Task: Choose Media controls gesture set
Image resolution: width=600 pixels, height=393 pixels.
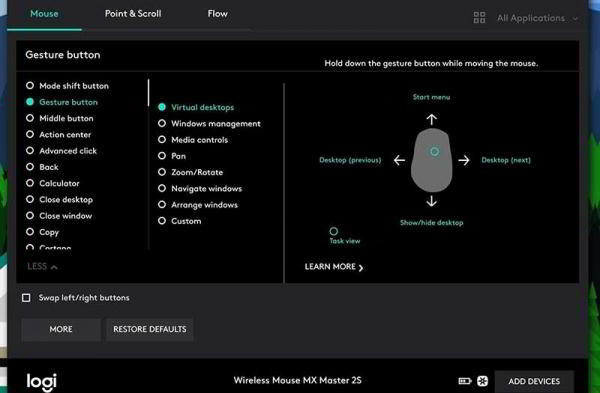Action: click(193, 140)
